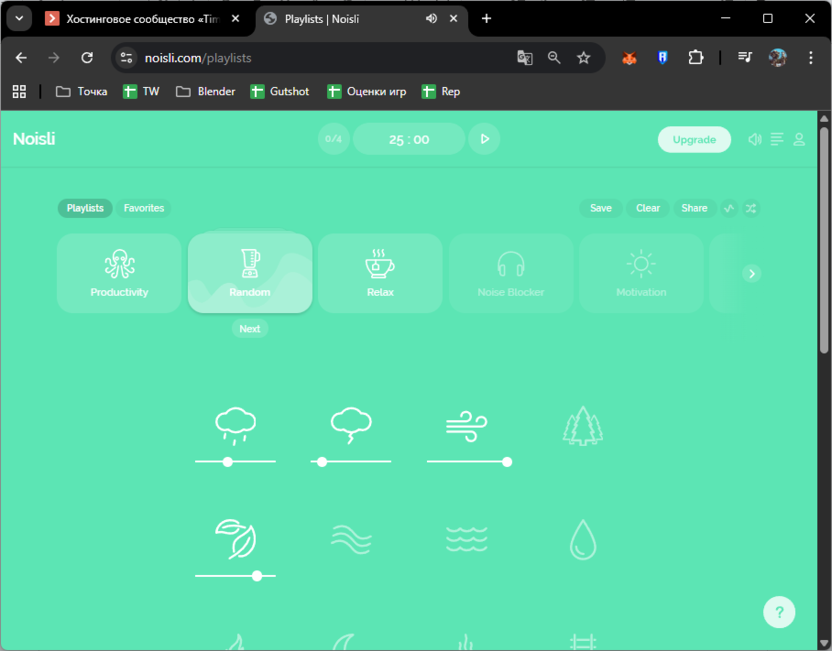Switch to the Favorites tab

[x=143, y=208]
